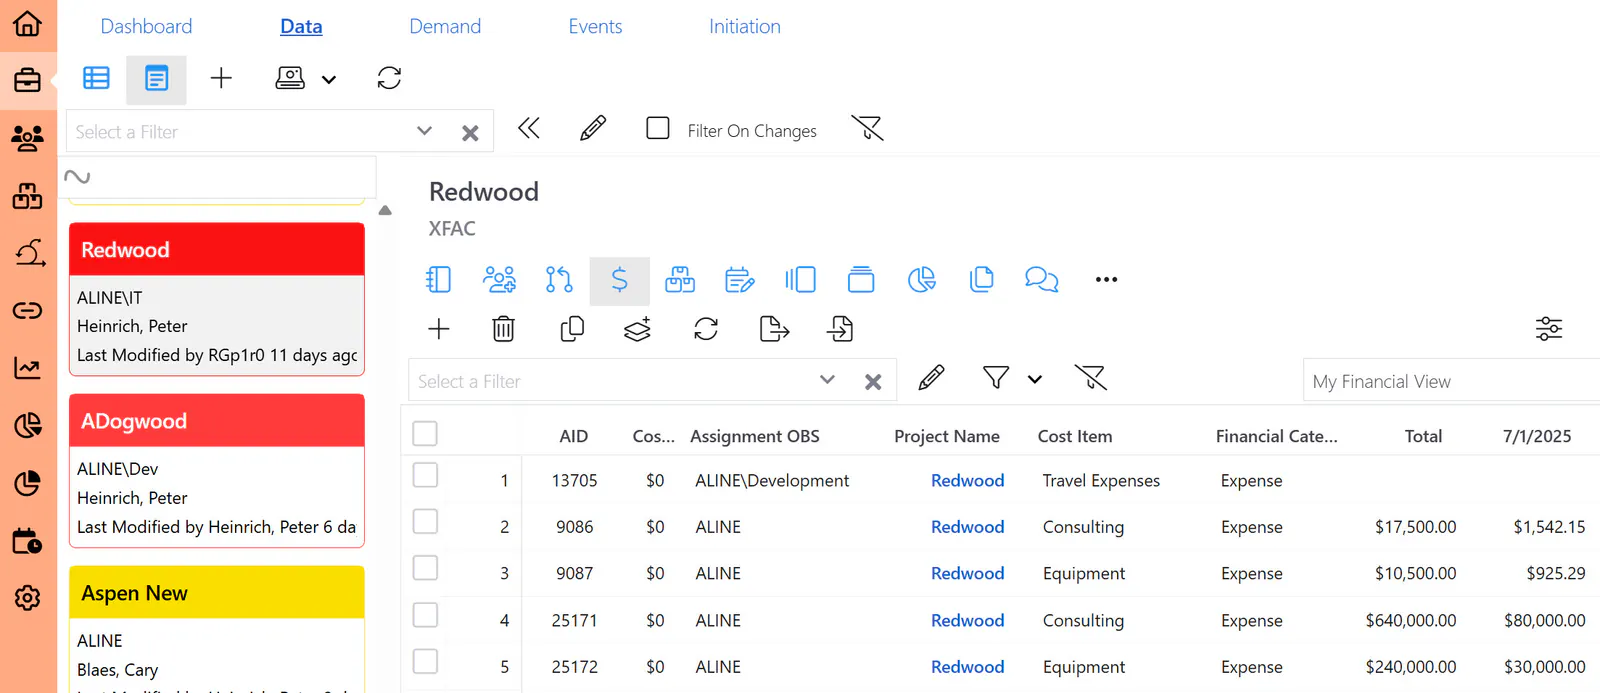Image resolution: width=1600 pixels, height=693 pixels.
Task: Open the top Select a Filter dropdown
Action: 424,131
